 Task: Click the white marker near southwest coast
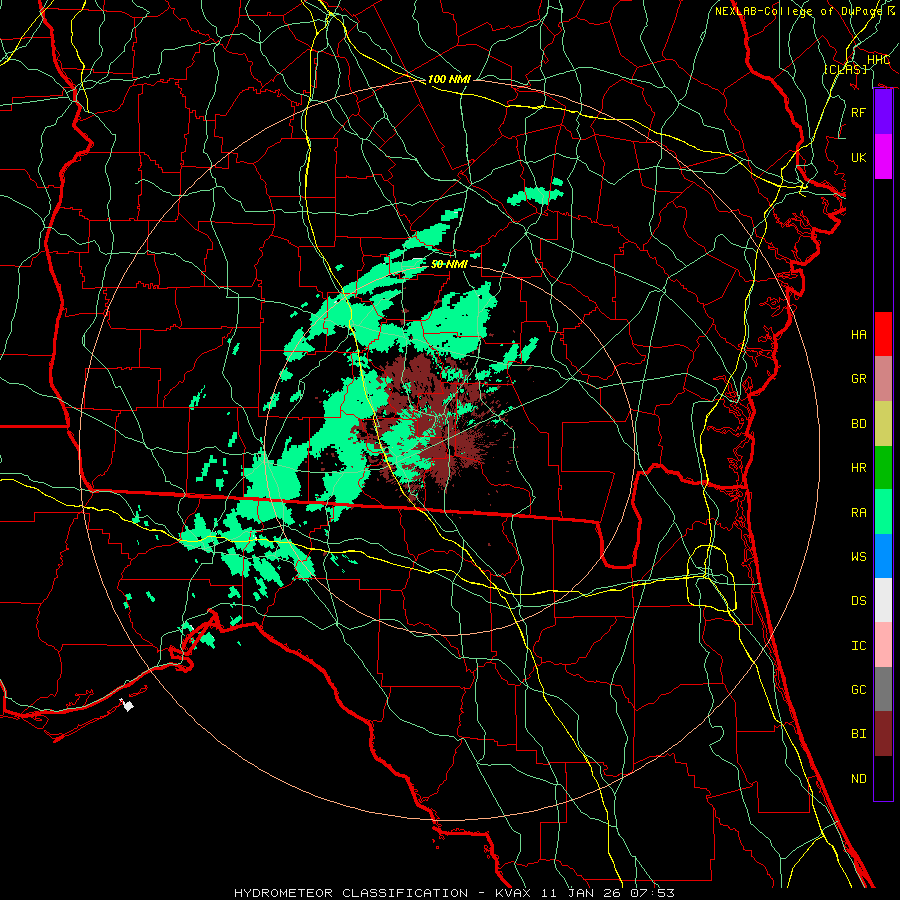(127, 705)
